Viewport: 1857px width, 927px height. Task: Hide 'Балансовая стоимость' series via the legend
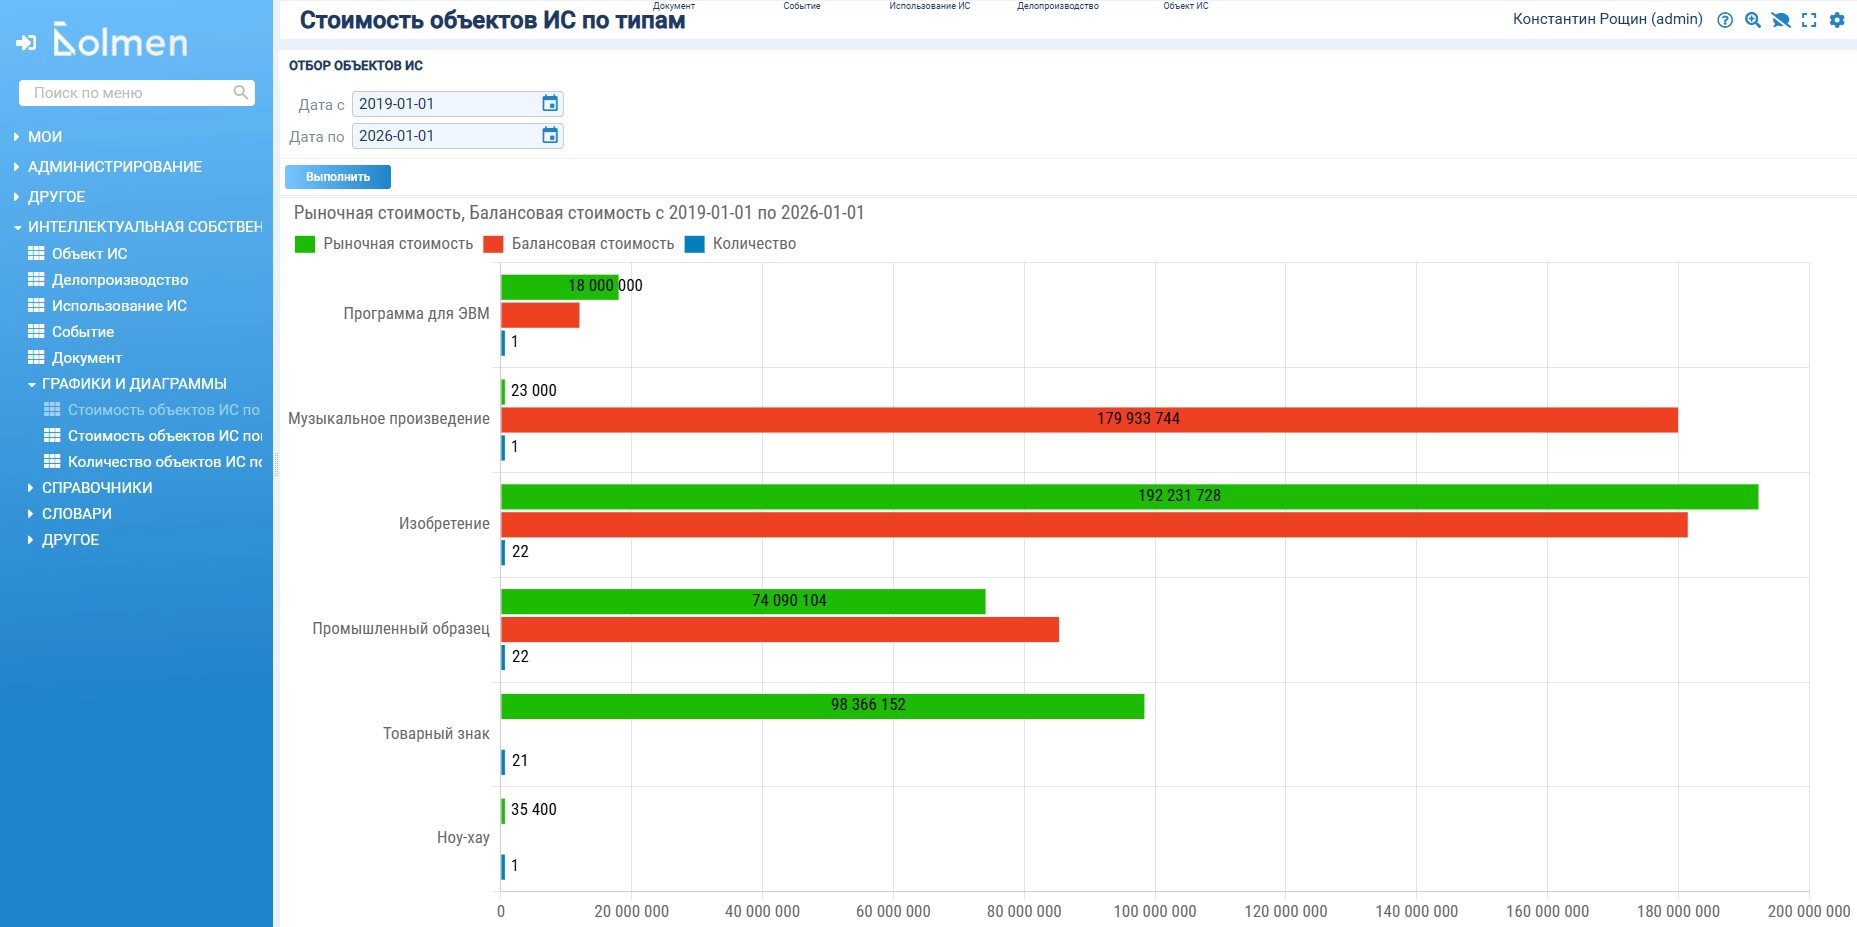[x=580, y=244]
